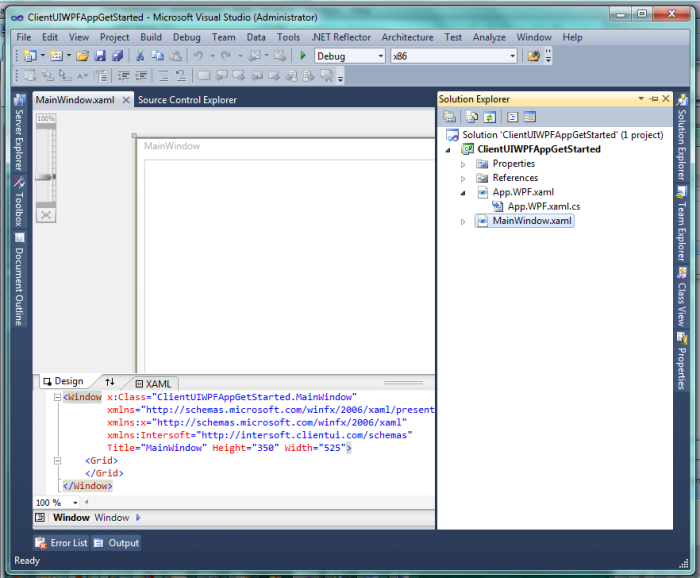
Task: Open the x86 platform dropdown
Action: (x=512, y=56)
